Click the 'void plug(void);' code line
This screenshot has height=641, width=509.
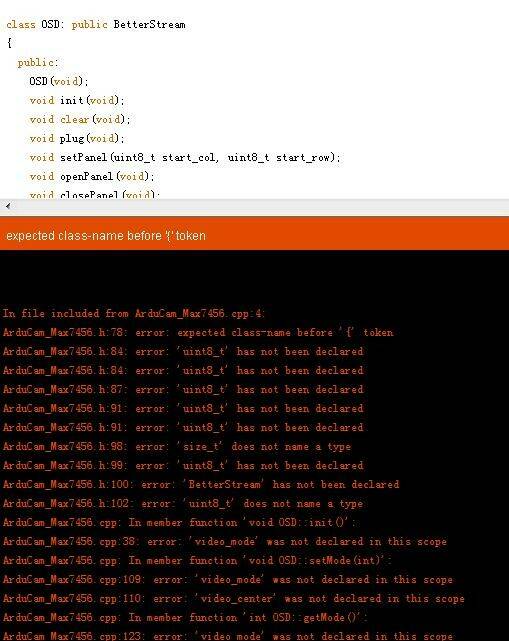76,139
